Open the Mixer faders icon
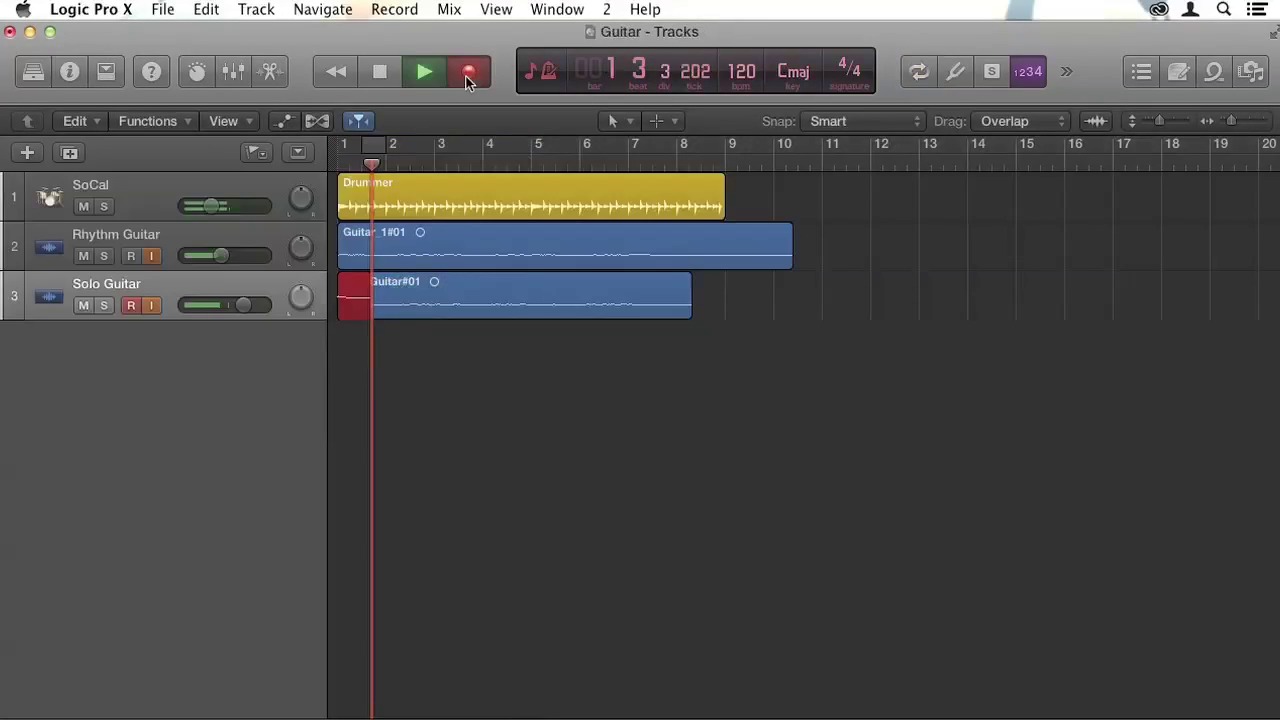The height and width of the screenshot is (720, 1280). [x=233, y=71]
